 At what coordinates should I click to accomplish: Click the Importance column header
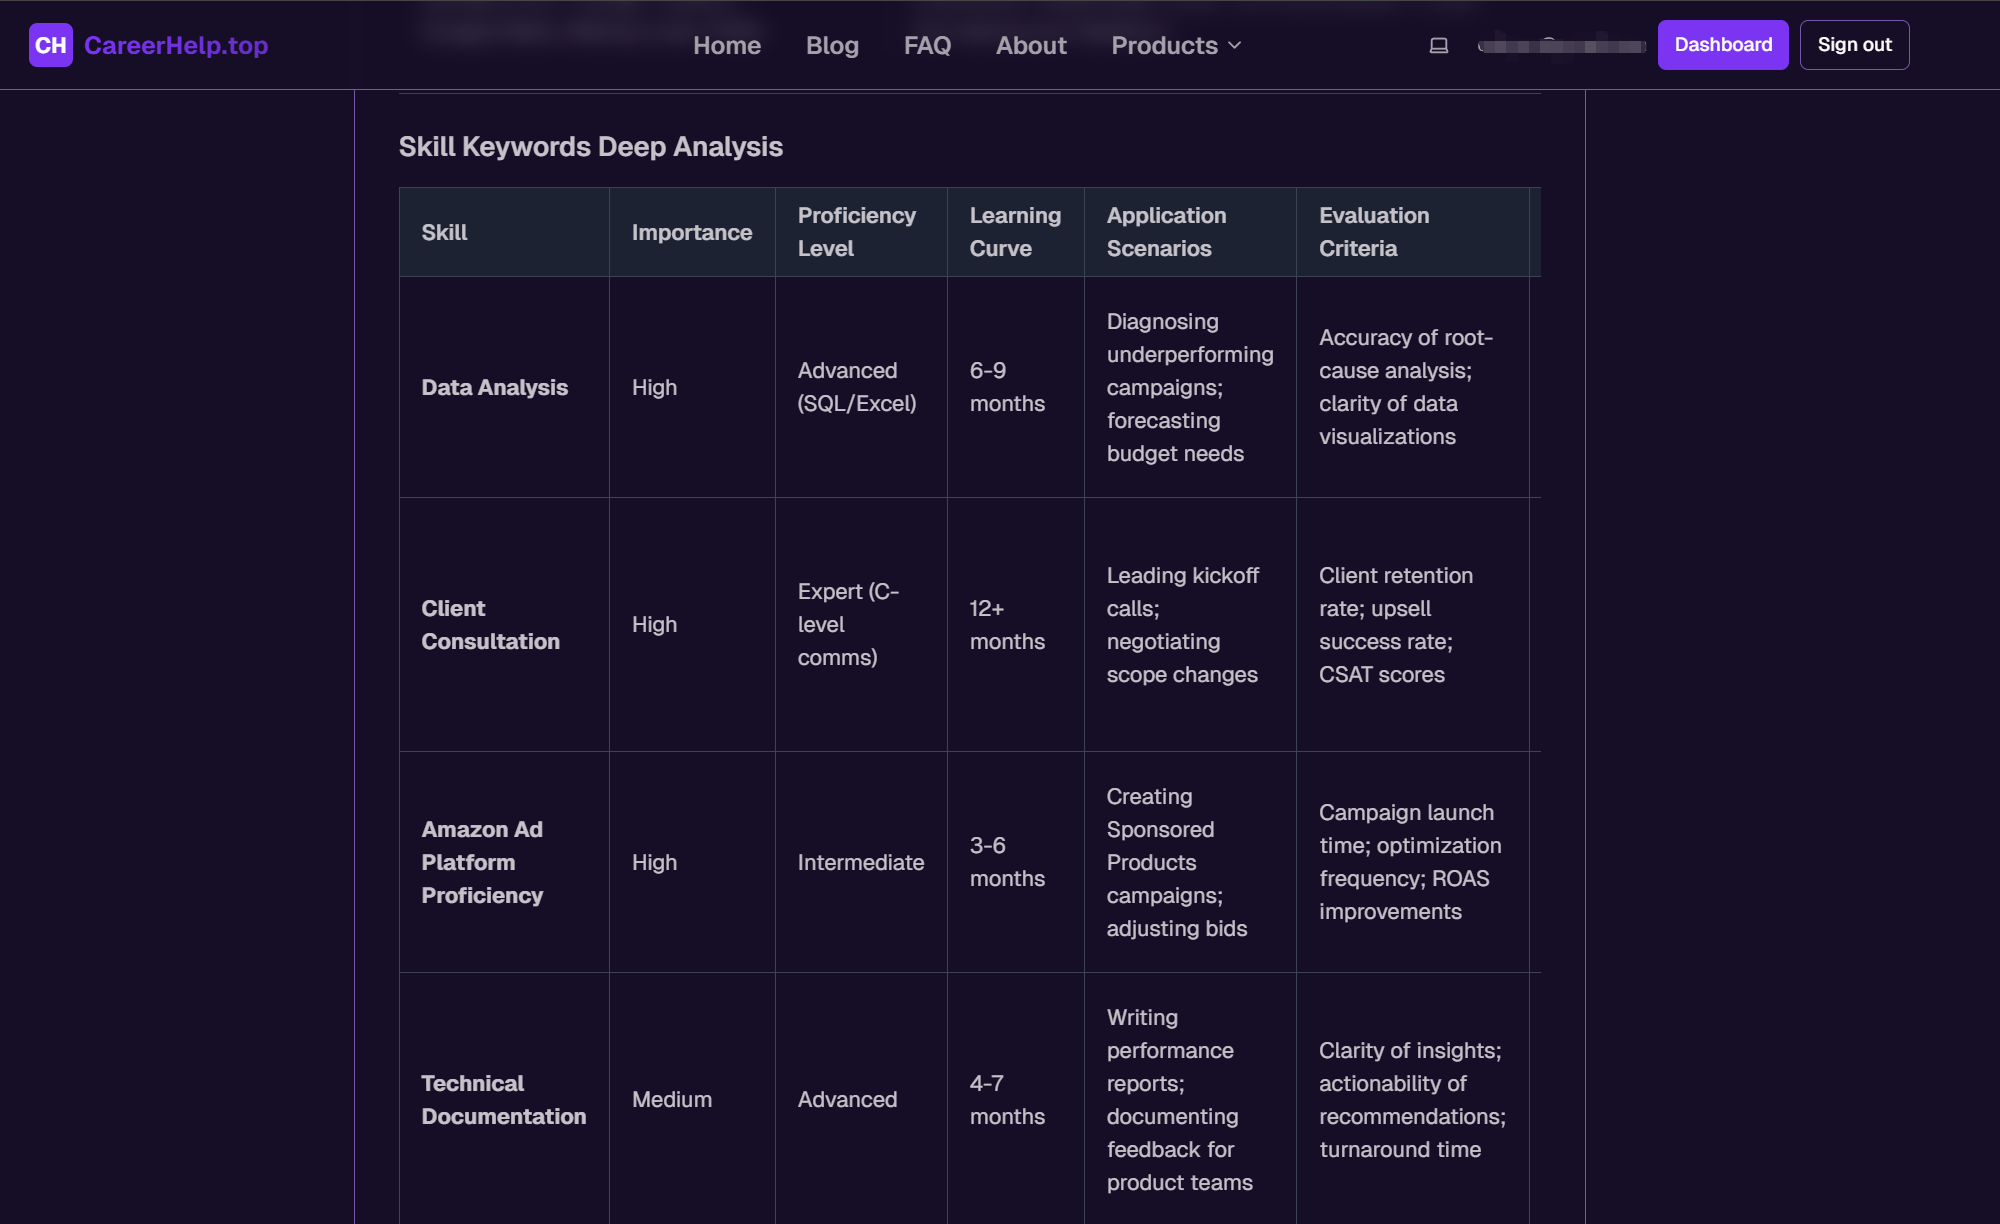691,231
